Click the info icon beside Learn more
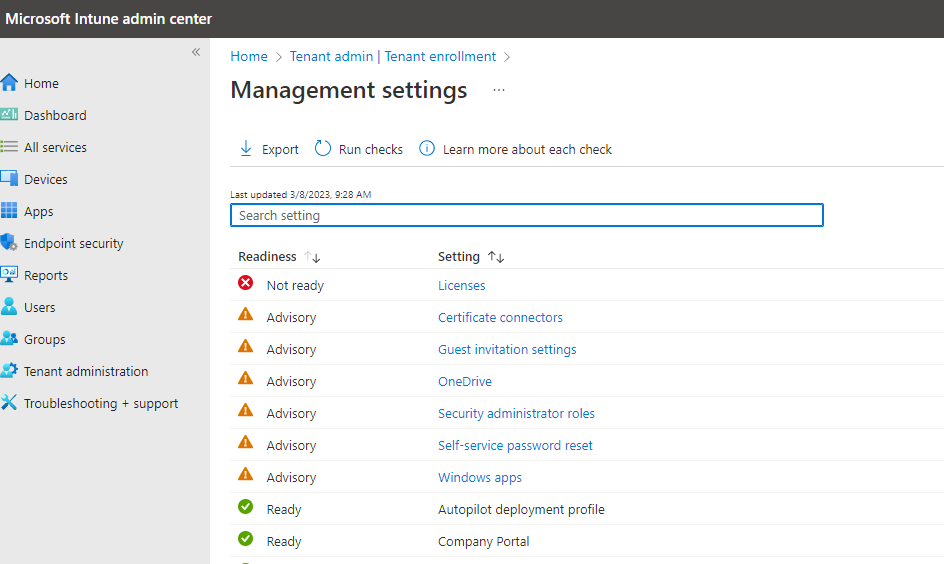This screenshot has height=564, width=944. coord(427,148)
